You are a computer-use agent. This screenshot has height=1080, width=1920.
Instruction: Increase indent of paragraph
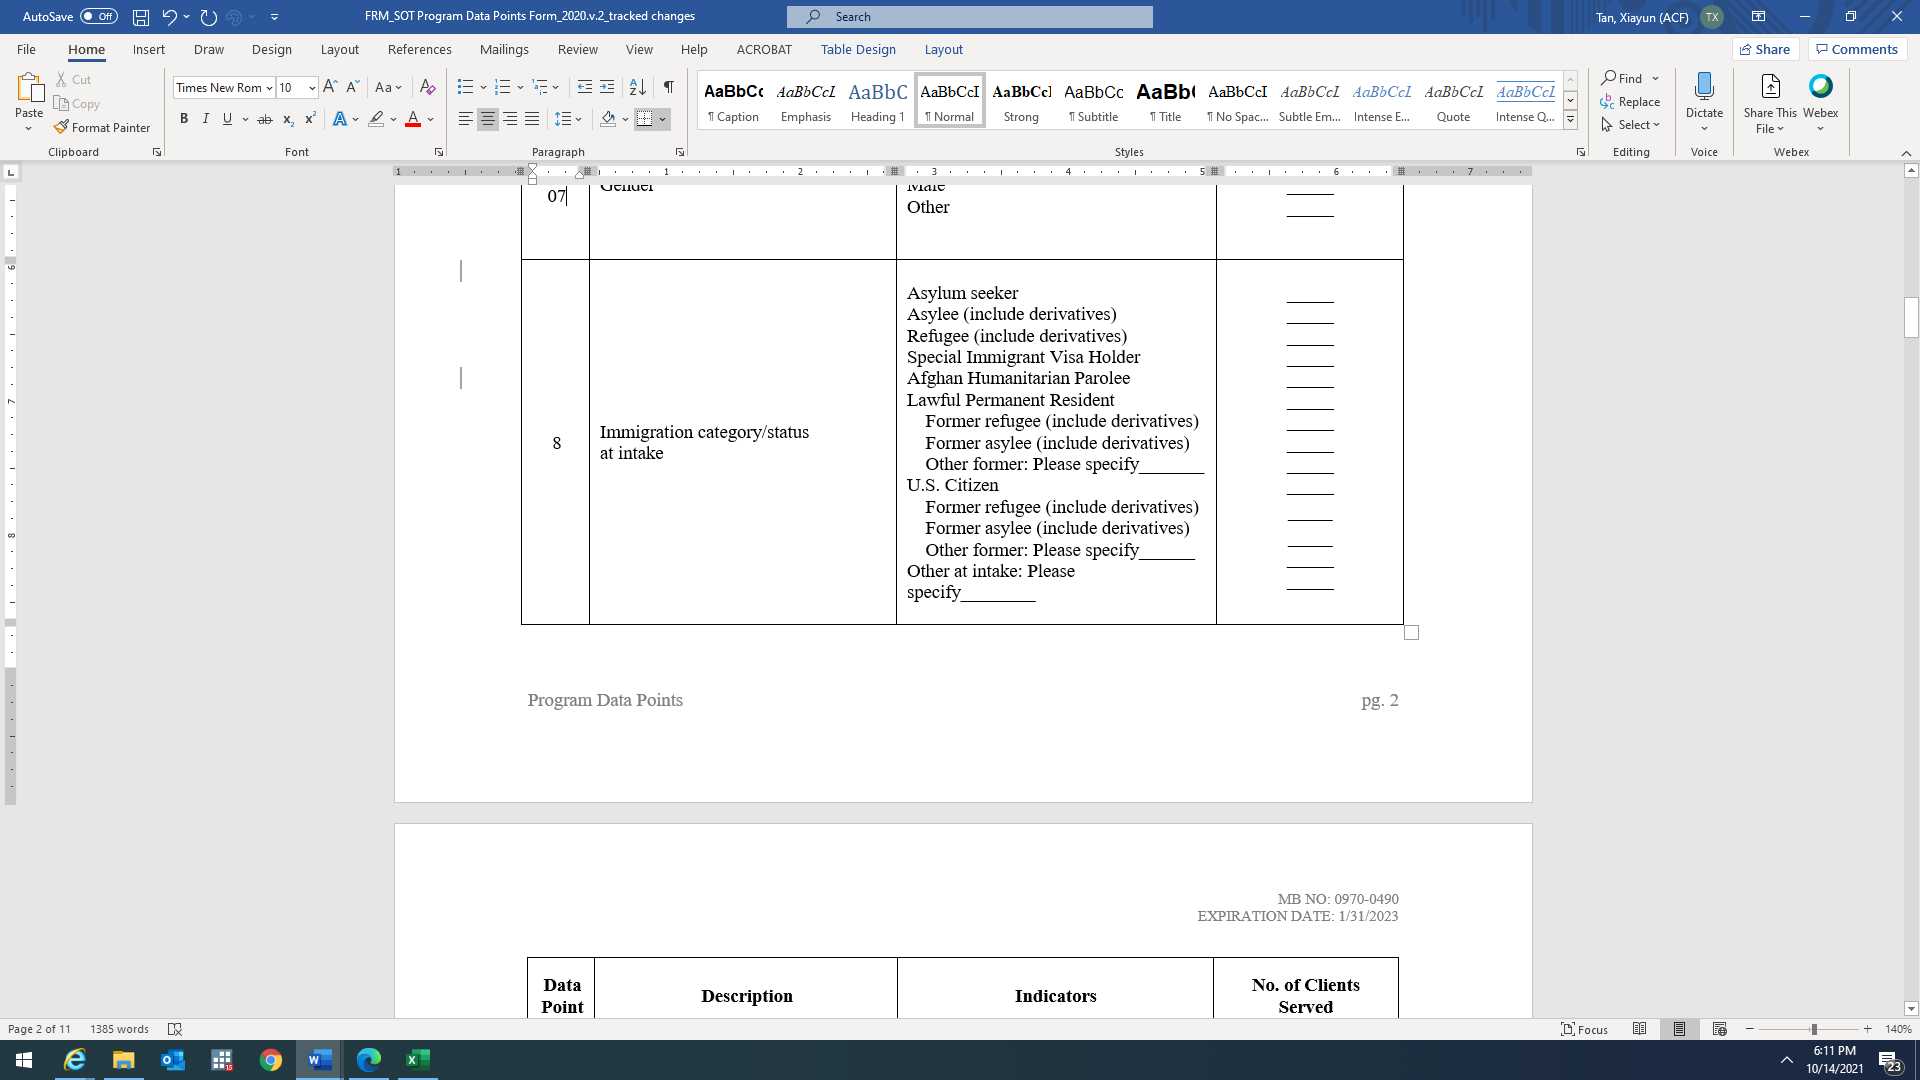607,87
